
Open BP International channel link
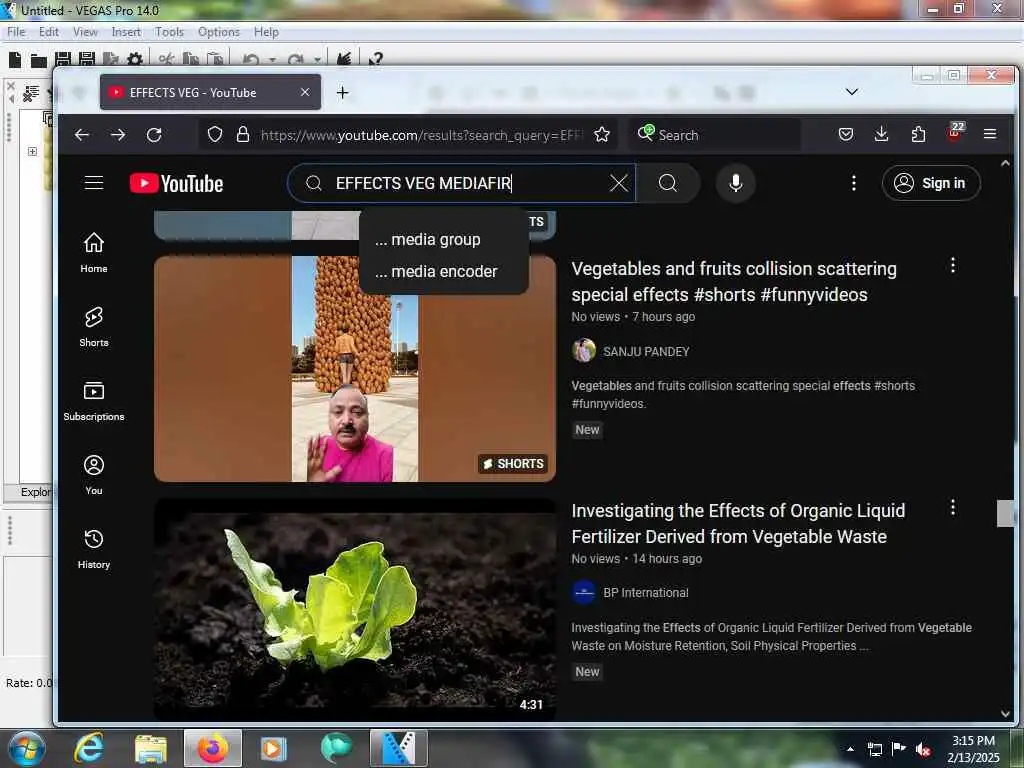[646, 592]
